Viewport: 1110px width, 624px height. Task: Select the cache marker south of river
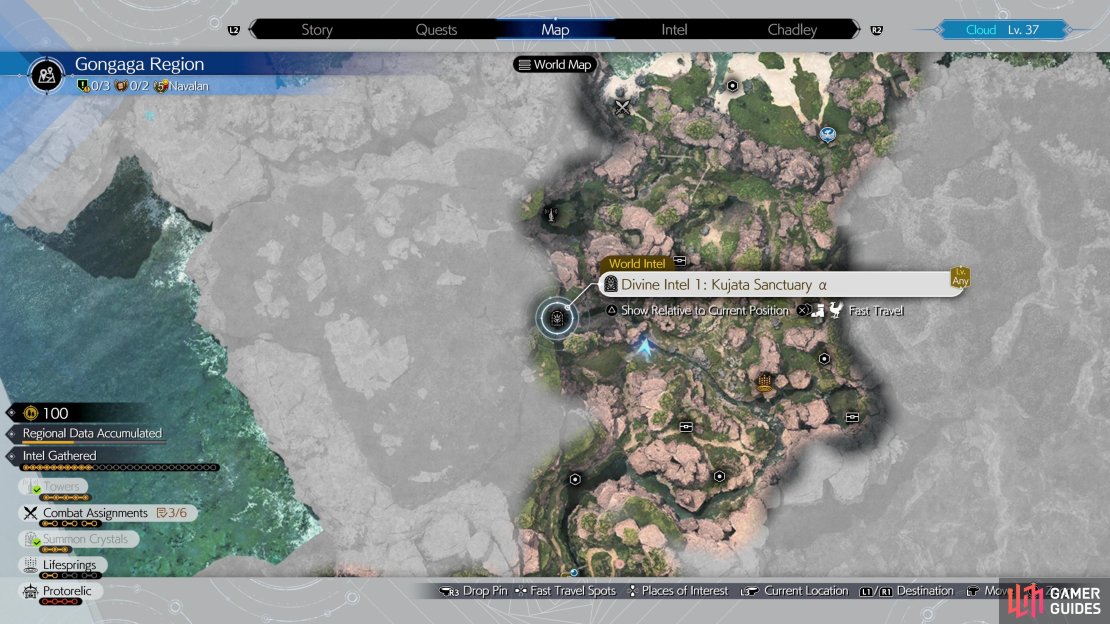point(686,427)
